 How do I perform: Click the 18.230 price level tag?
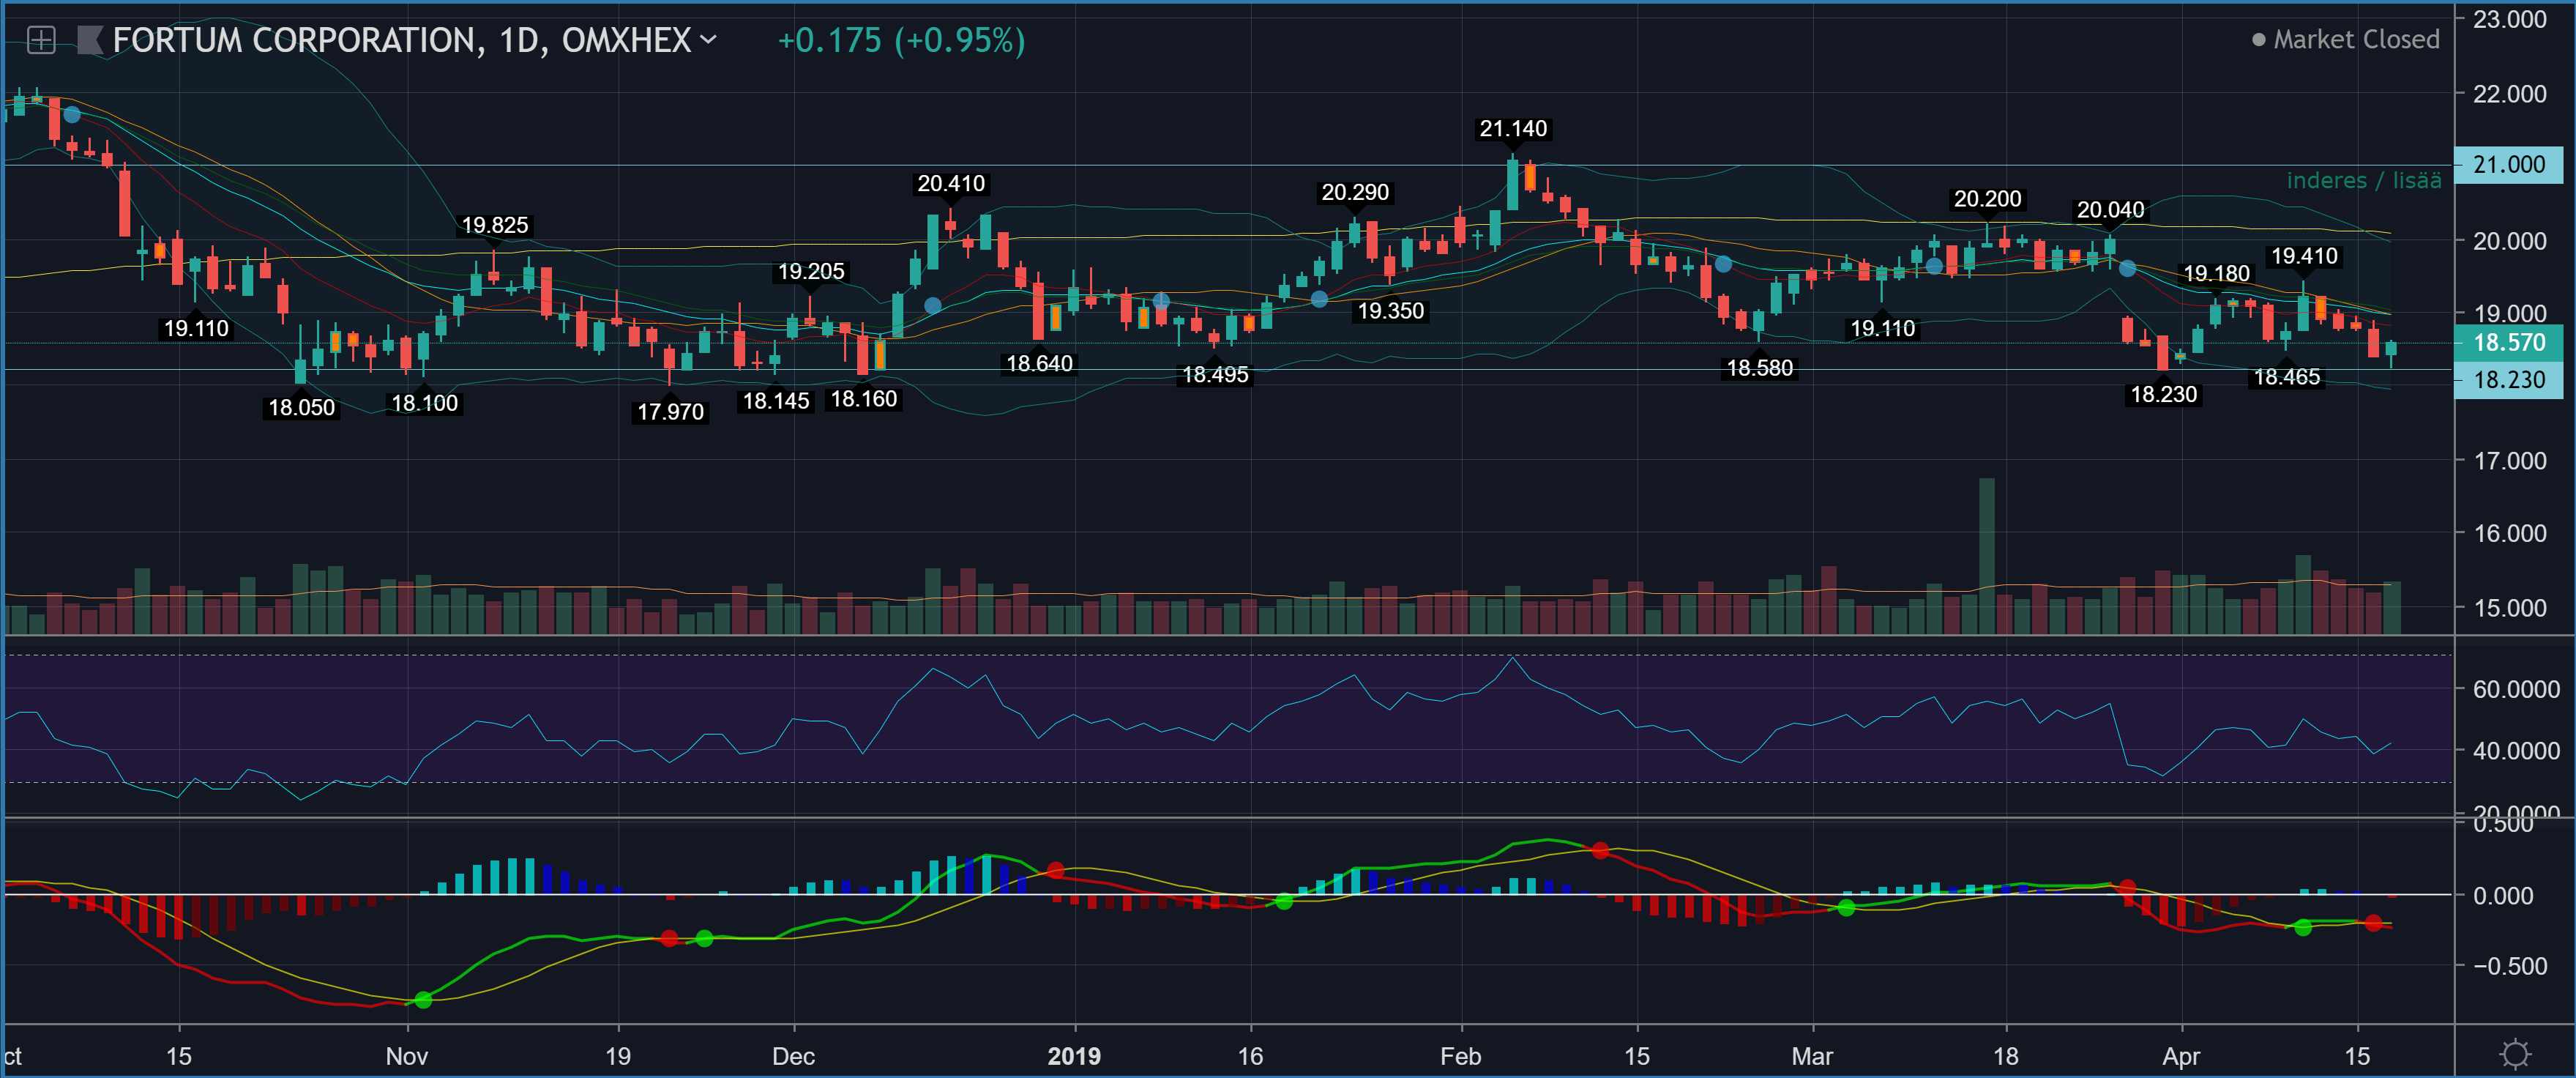coord(2509,380)
